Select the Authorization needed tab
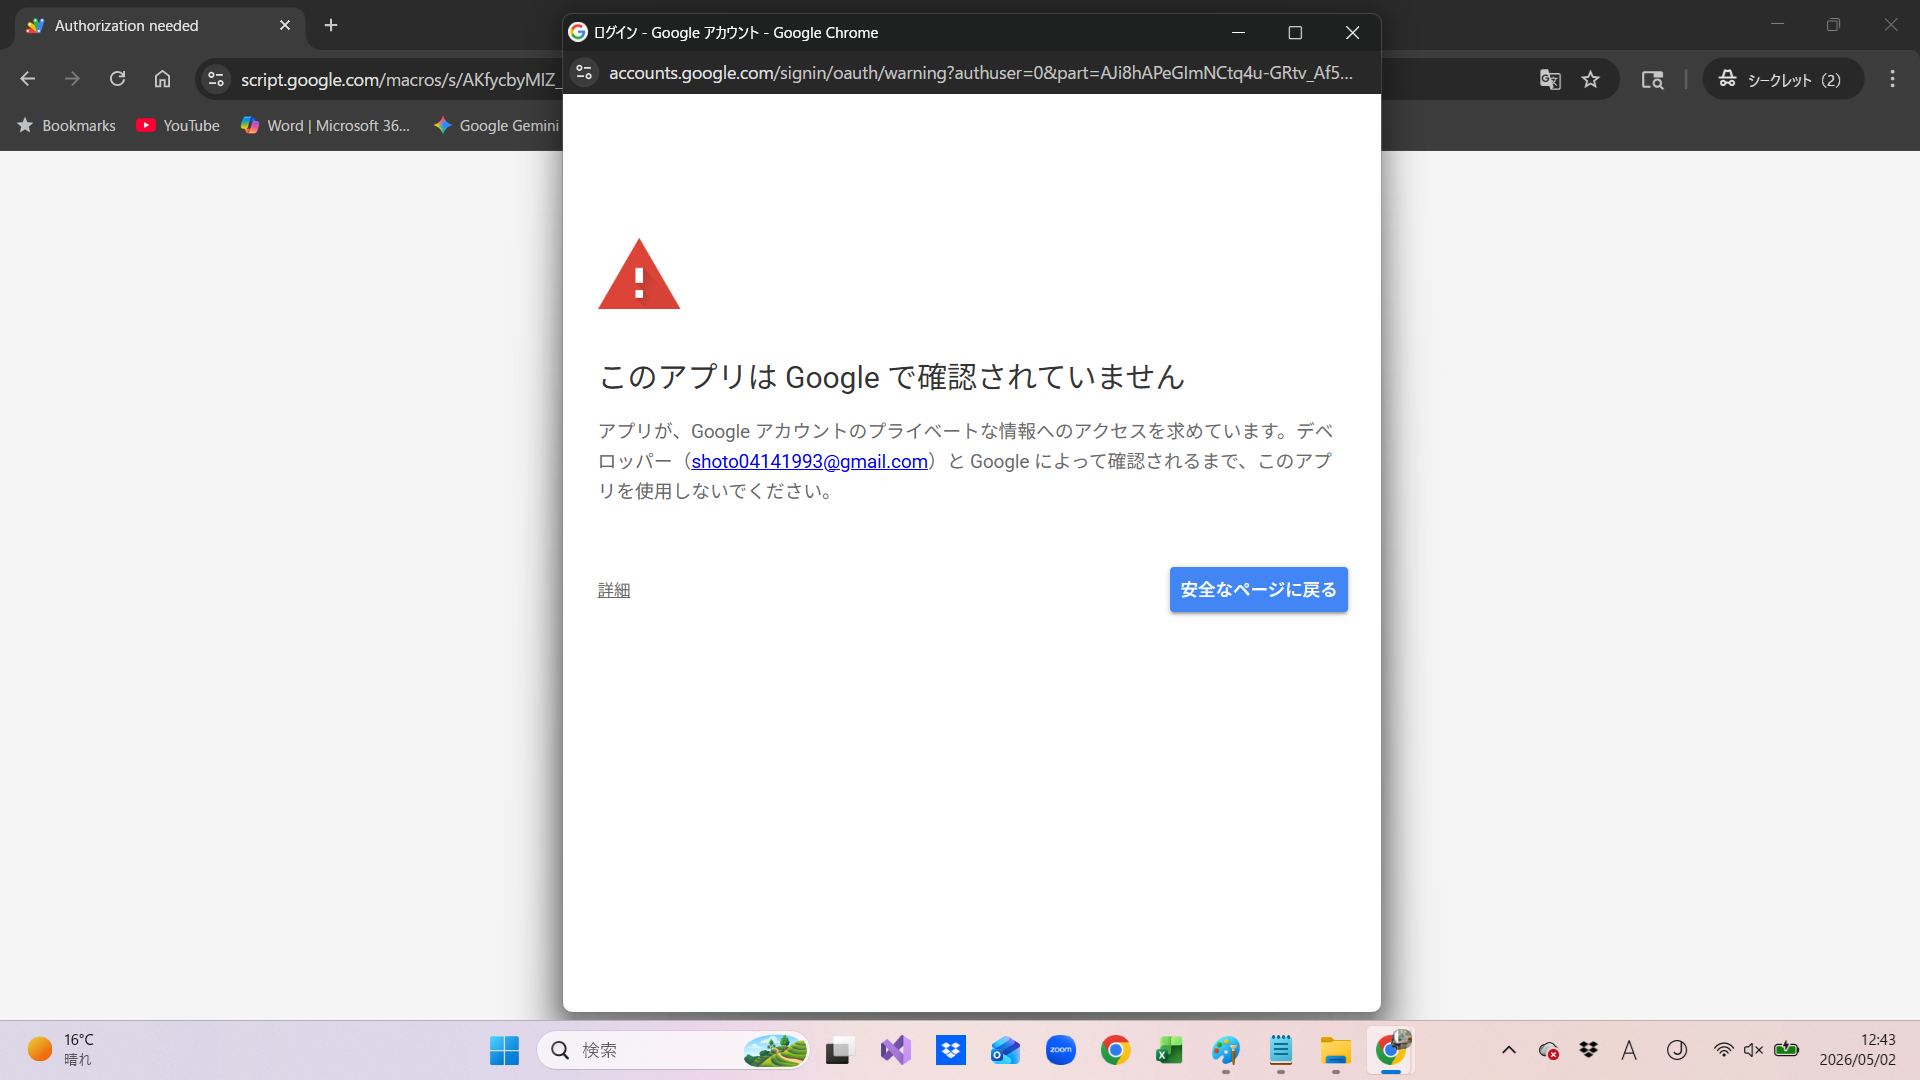Image resolution: width=1920 pixels, height=1080 pixels. [160, 26]
